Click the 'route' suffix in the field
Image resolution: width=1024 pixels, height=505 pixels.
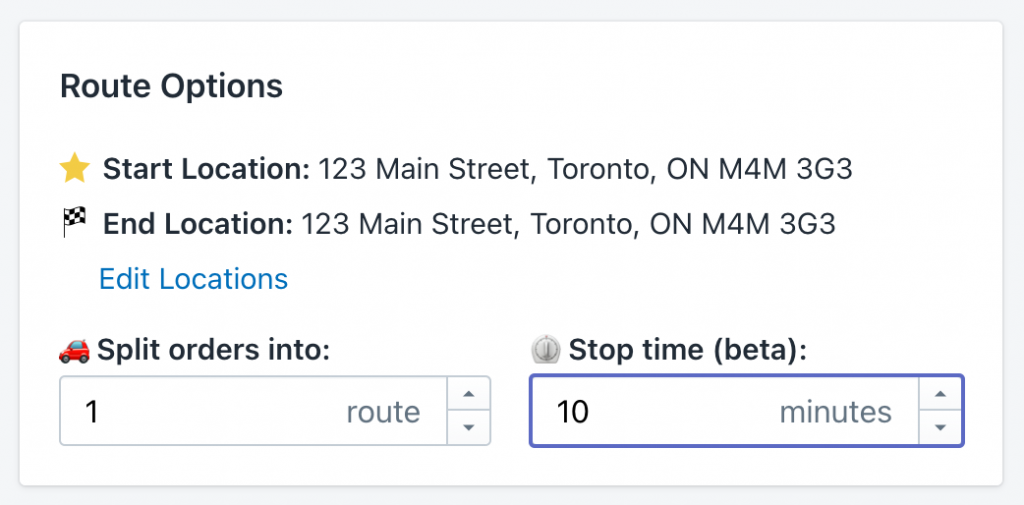tap(383, 411)
